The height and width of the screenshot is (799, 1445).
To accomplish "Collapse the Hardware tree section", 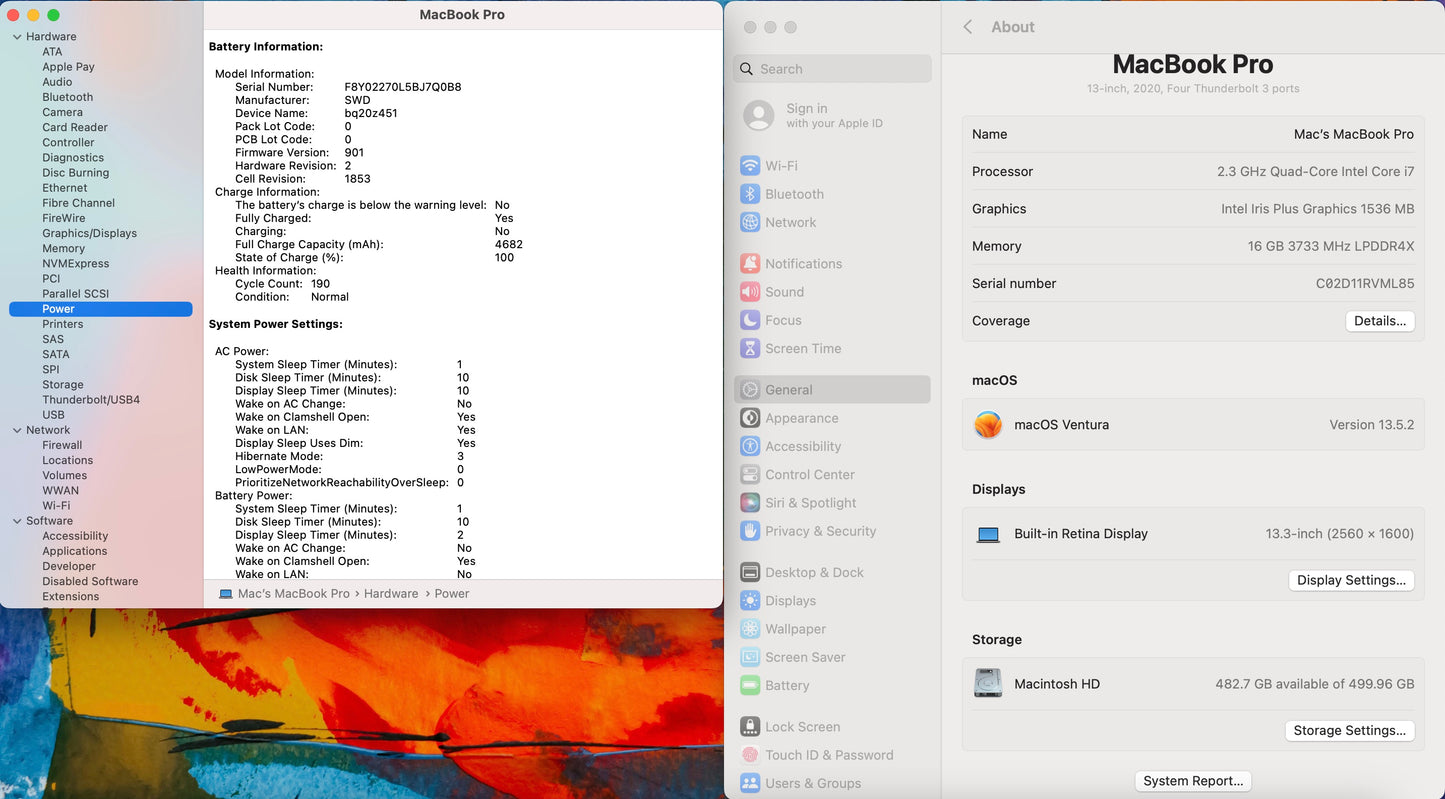I will coord(17,37).
